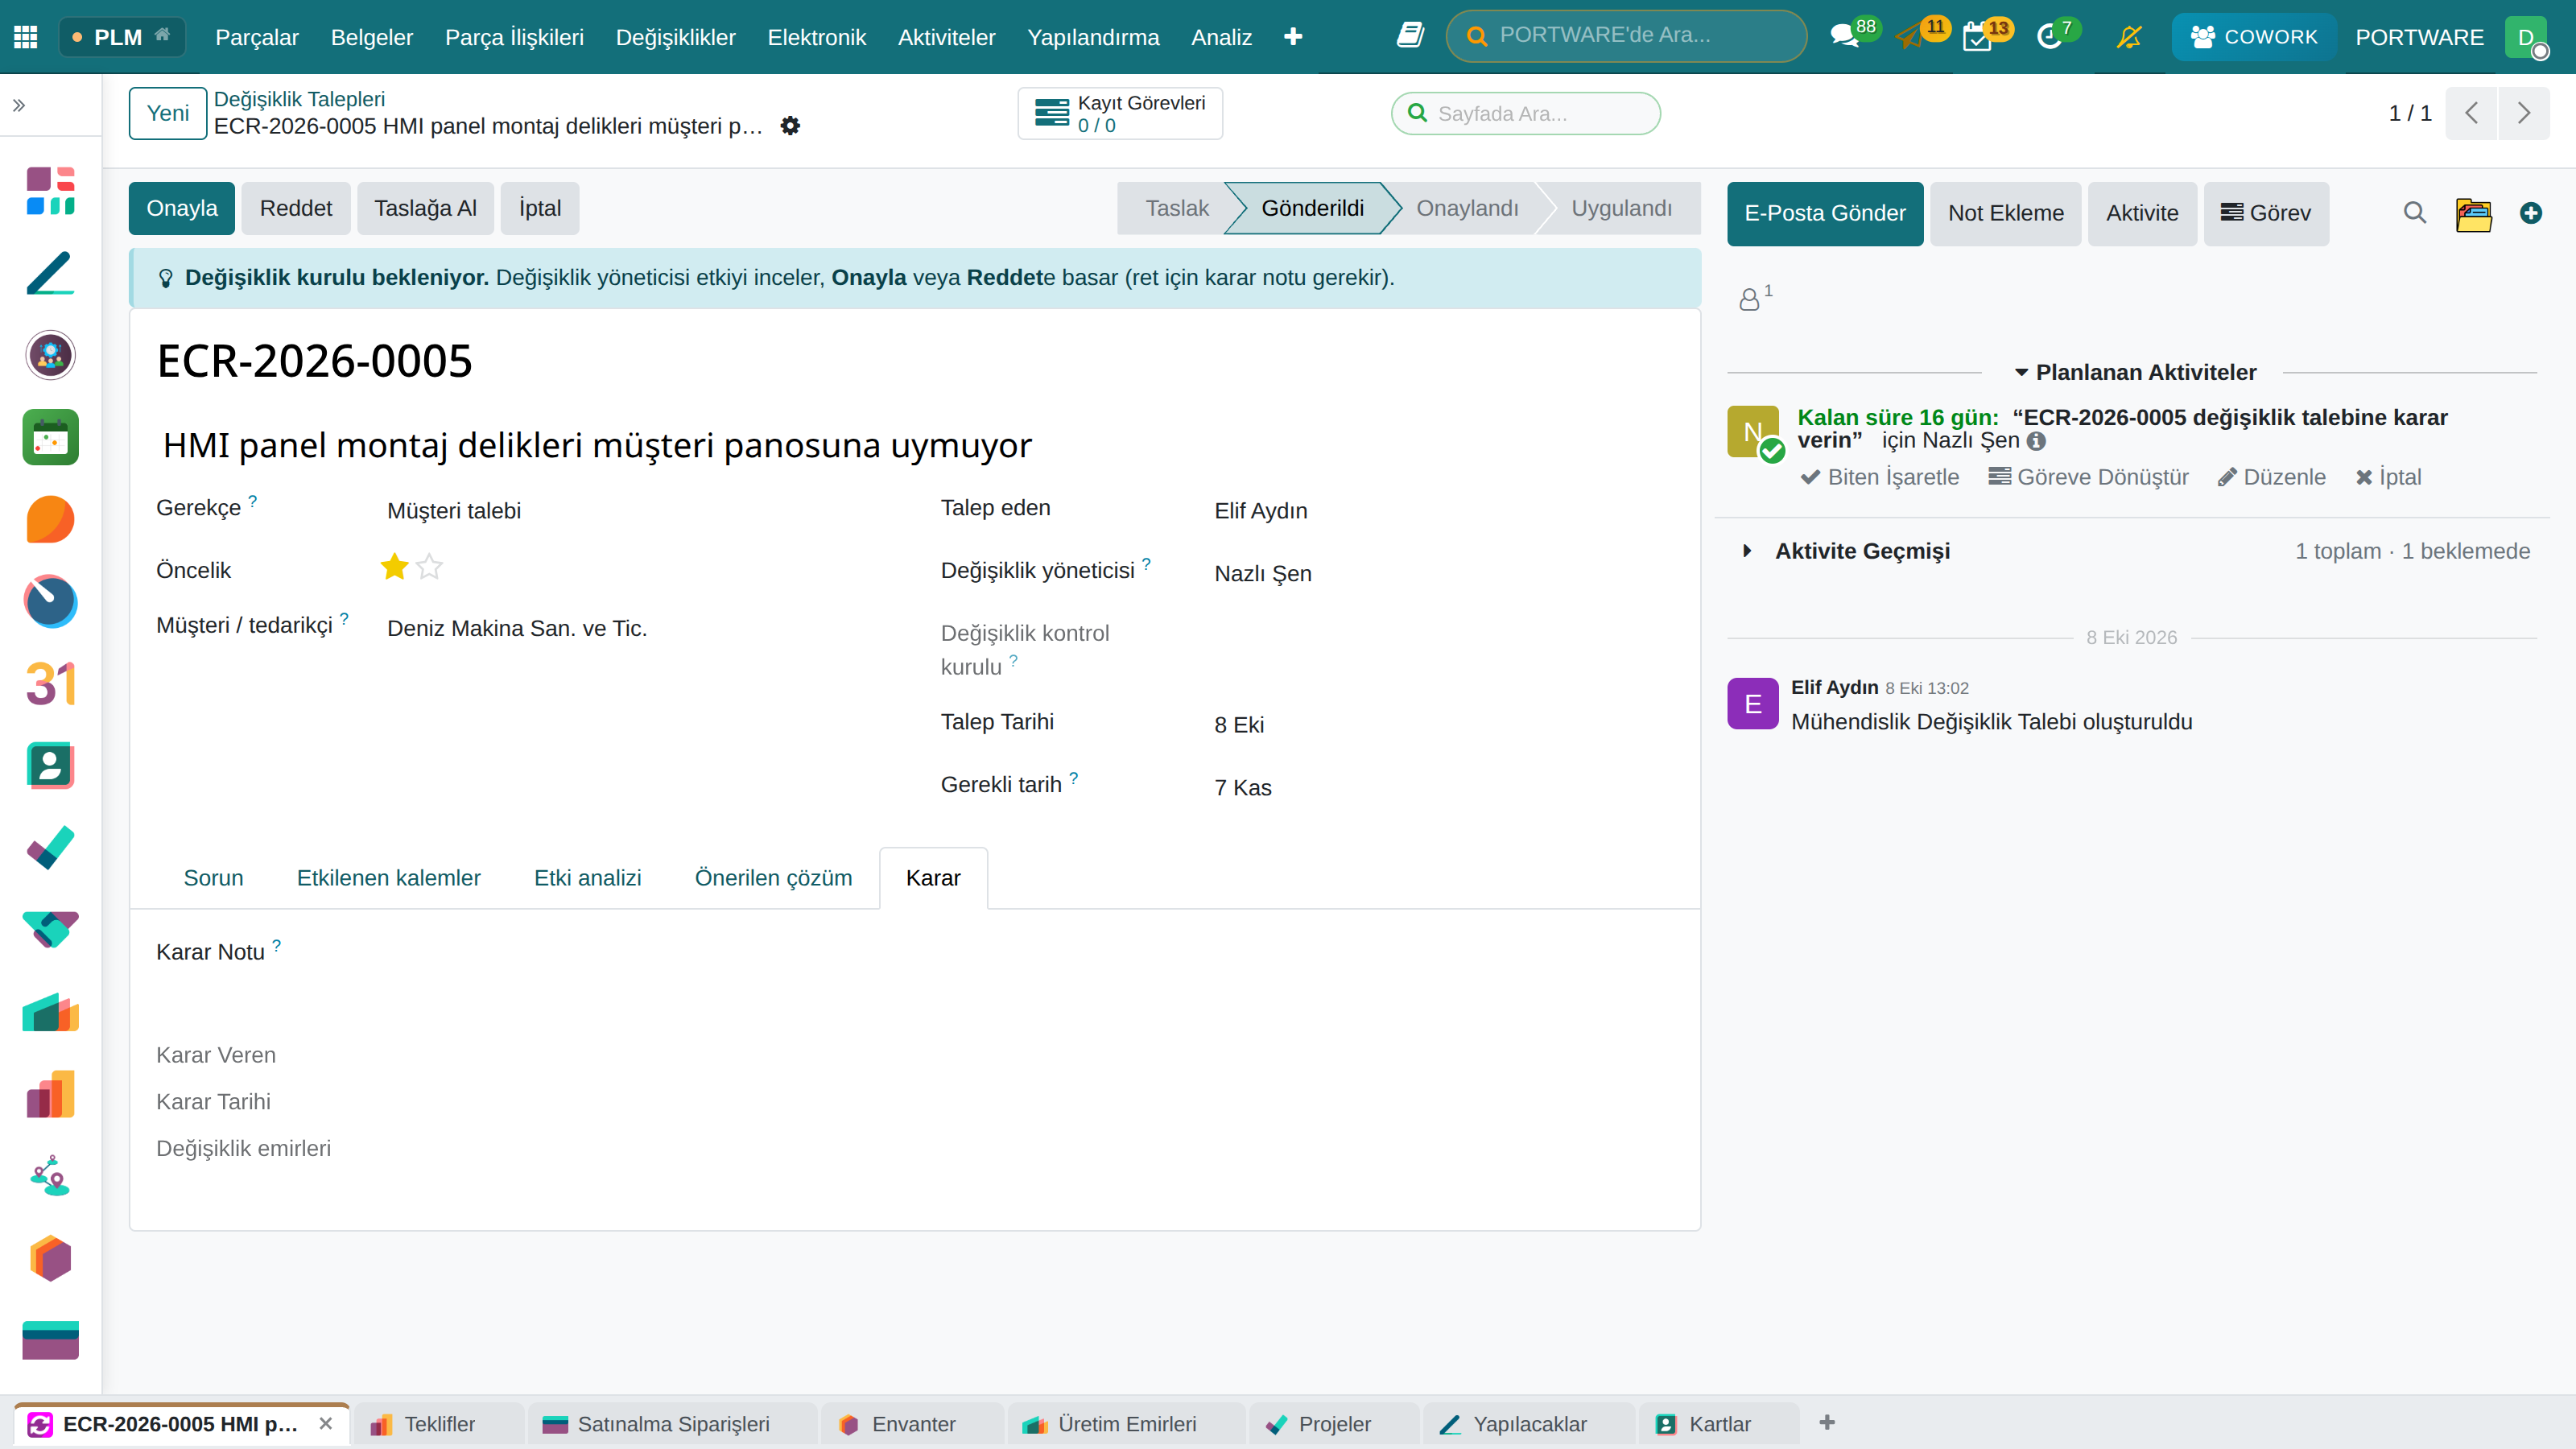This screenshot has width=2576, height=1449.
Task: Expand the left sidebar chevrons
Action: pyautogui.click(x=19, y=105)
